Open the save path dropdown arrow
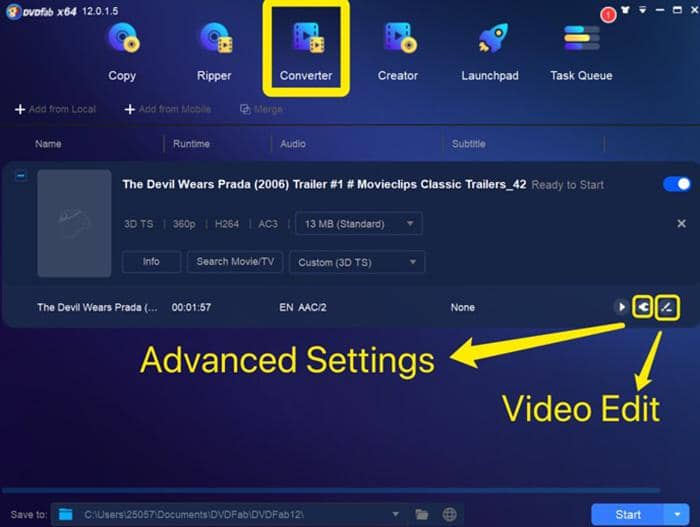The height and width of the screenshot is (527, 700). click(x=396, y=514)
